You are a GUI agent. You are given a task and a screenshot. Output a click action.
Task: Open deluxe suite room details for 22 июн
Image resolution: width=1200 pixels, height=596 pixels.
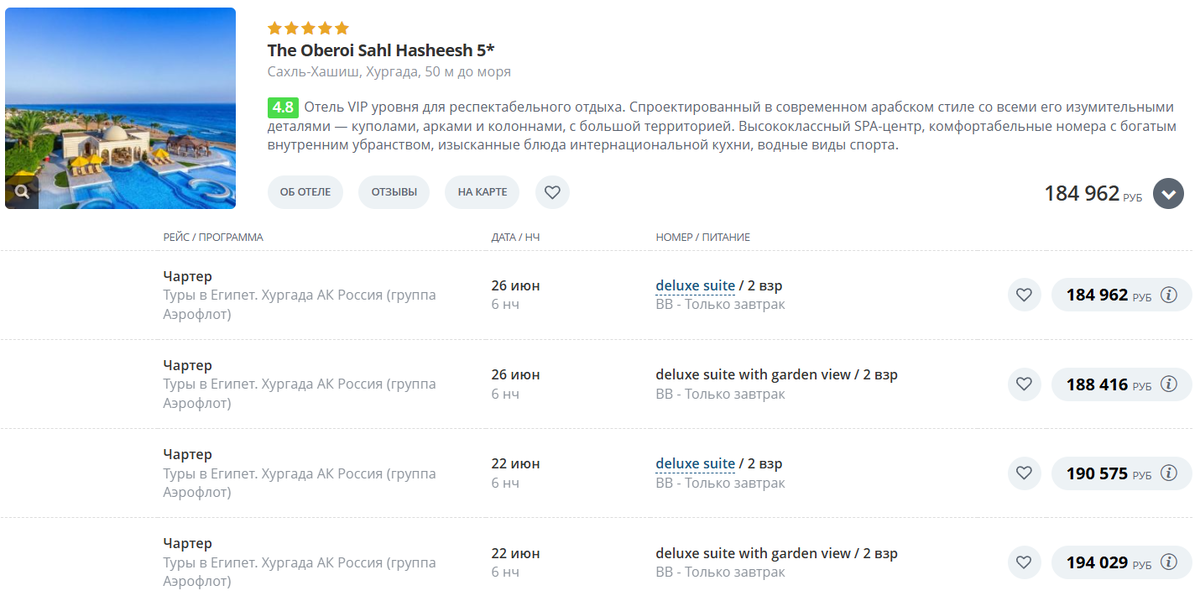pyautogui.click(x=695, y=464)
